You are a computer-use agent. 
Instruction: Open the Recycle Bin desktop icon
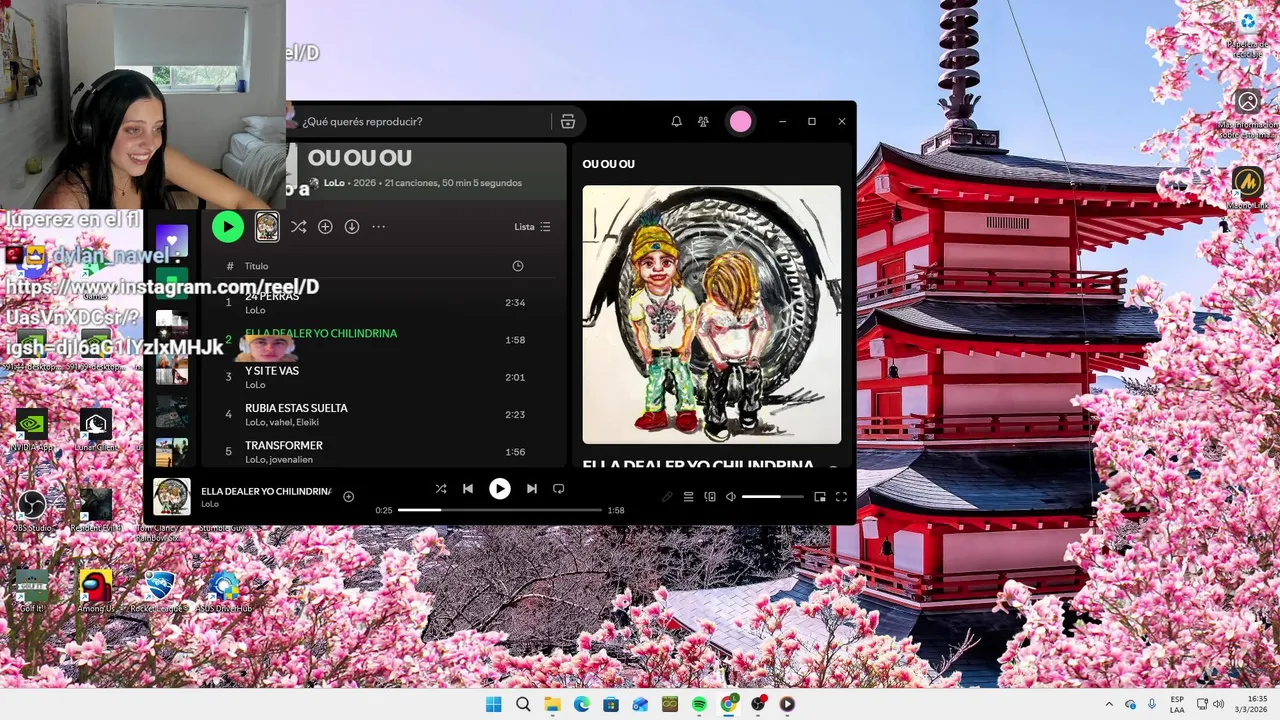pos(1247,32)
